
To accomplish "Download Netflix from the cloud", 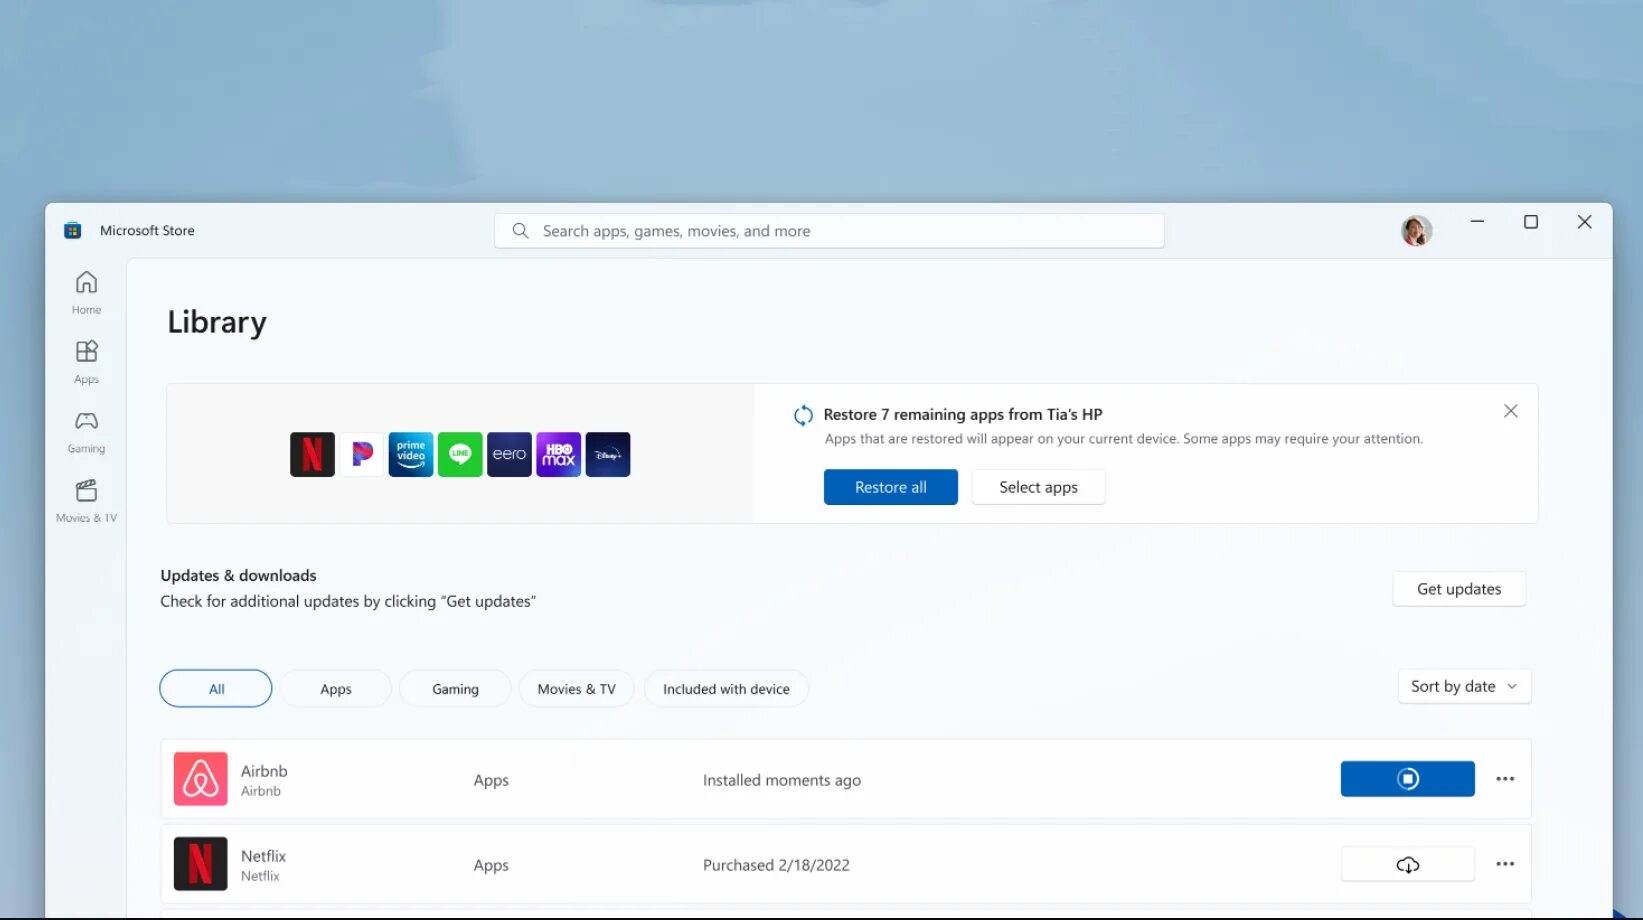I will 1407,864.
